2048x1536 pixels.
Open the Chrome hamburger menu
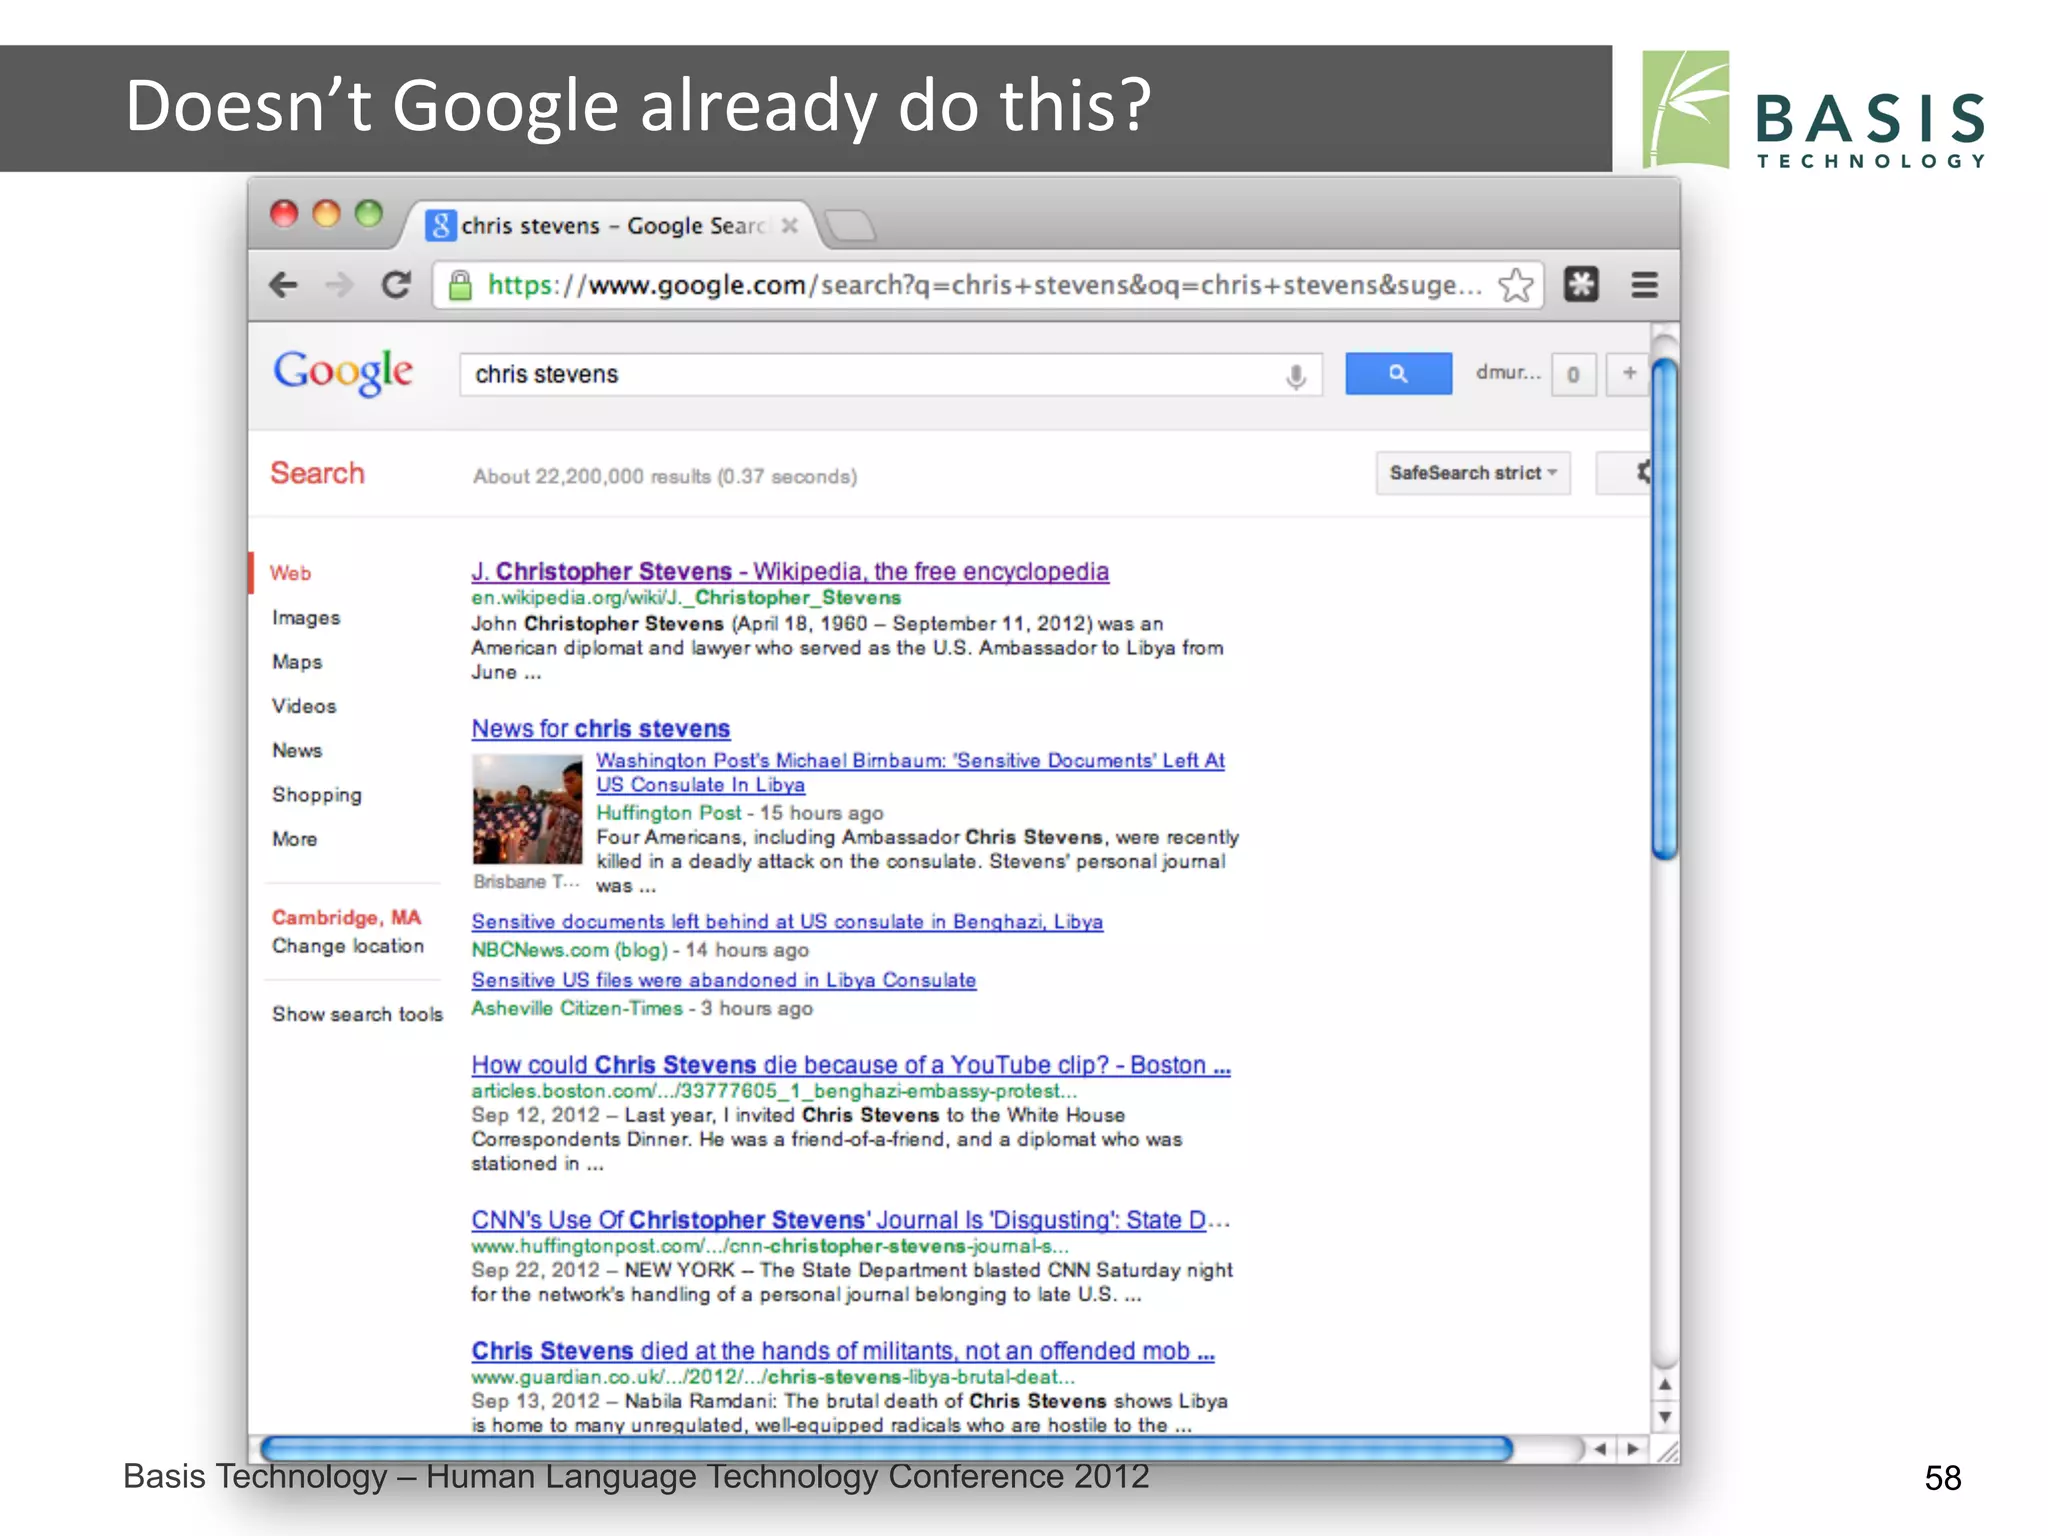[1645, 285]
